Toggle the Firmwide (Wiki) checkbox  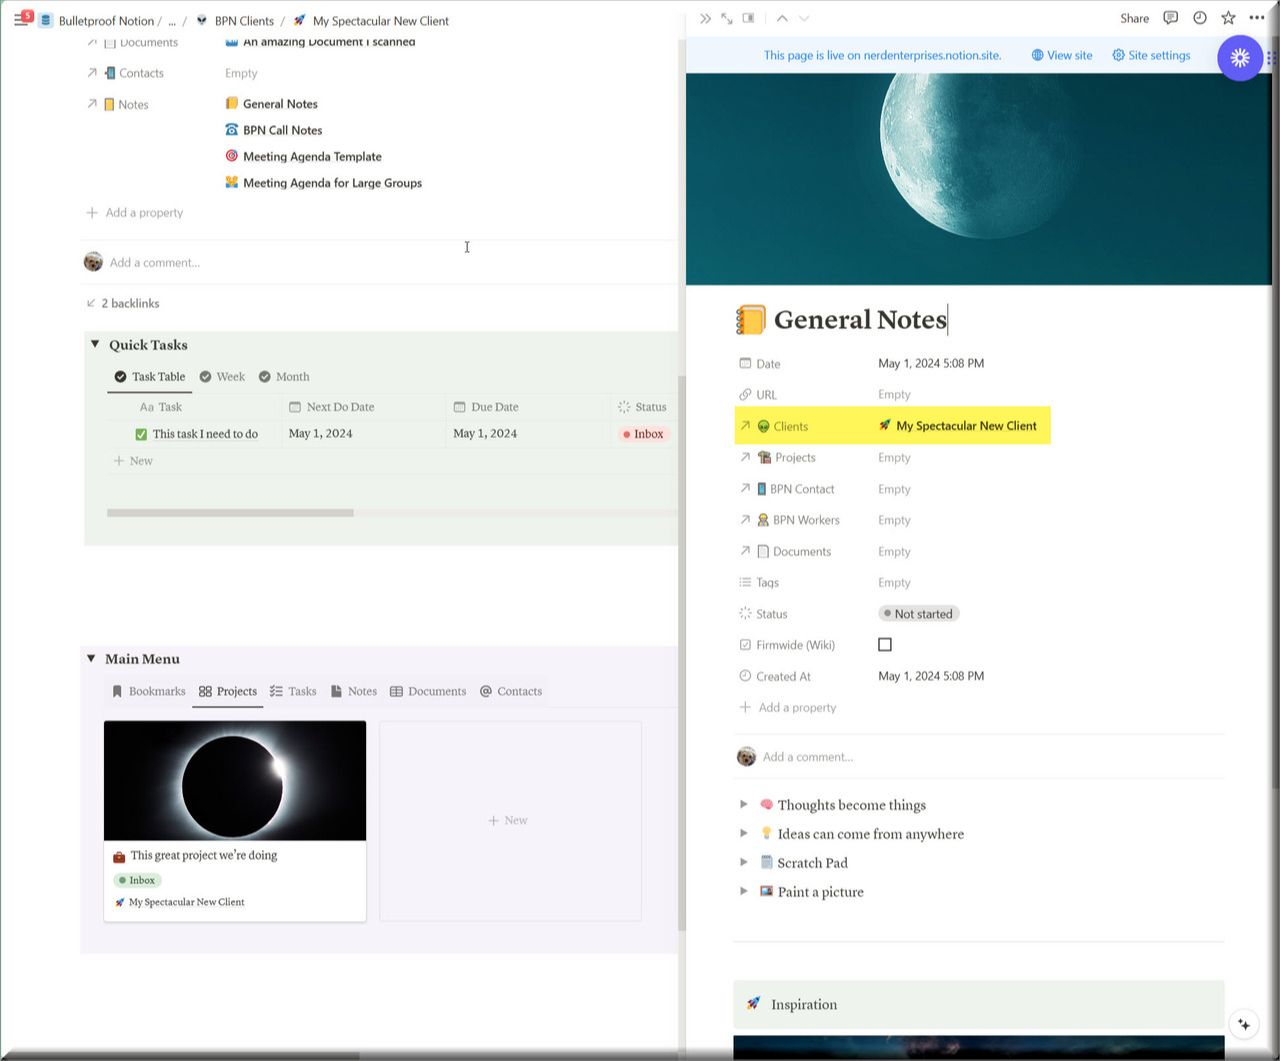(885, 645)
